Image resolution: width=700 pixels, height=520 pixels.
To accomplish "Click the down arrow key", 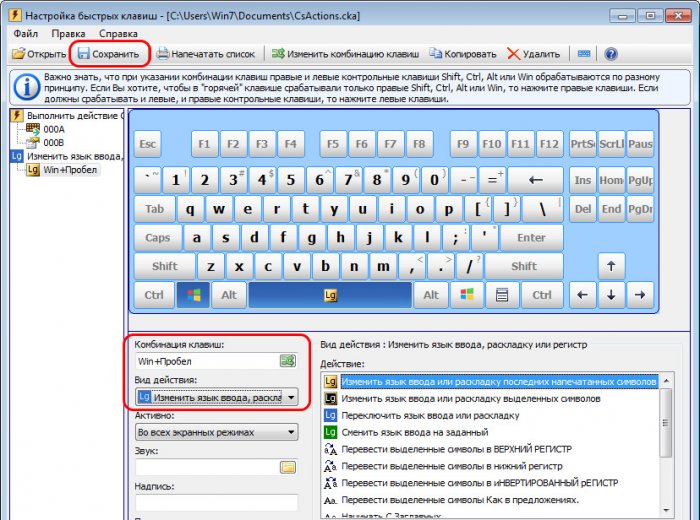I will point(611,295).
